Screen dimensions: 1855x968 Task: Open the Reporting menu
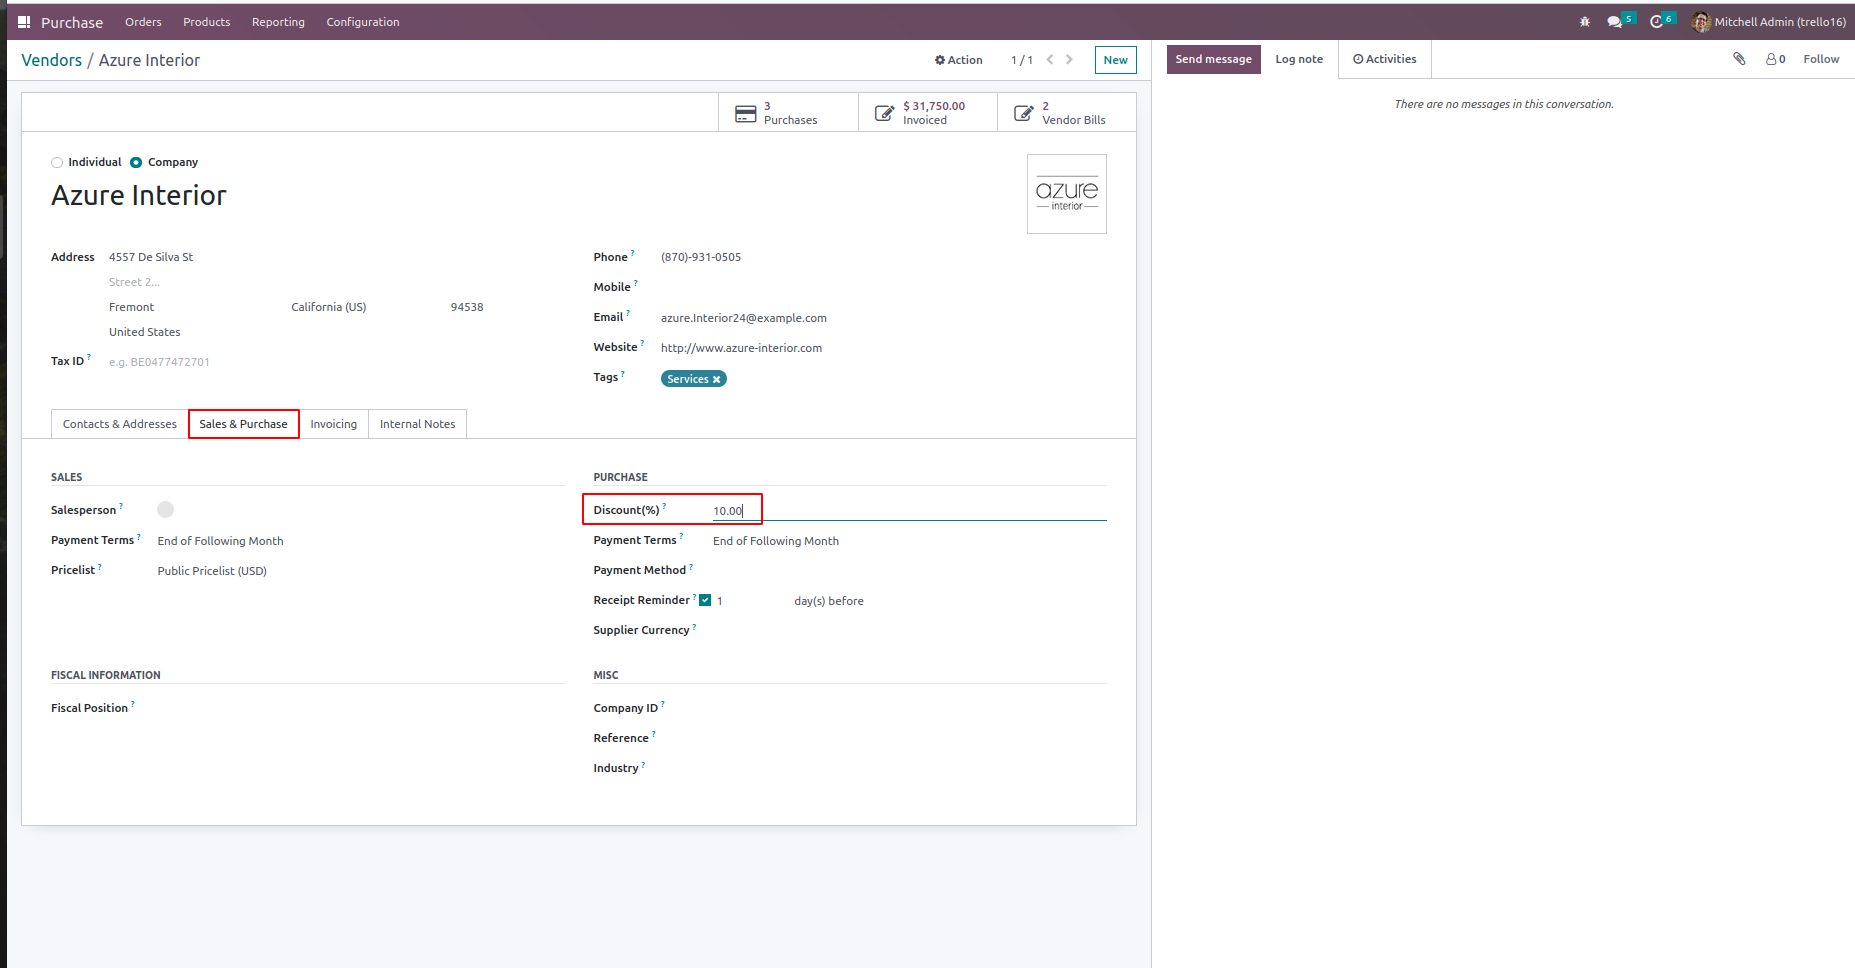tap(278, 22)
